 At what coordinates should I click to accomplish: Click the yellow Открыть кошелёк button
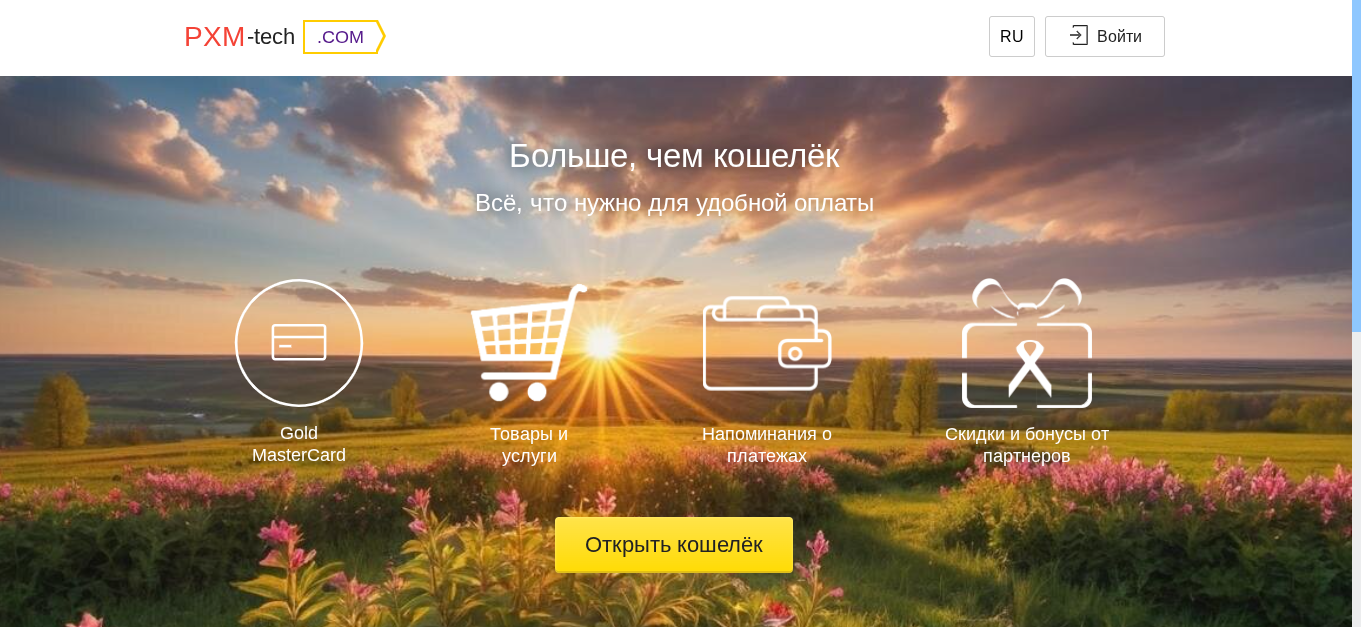click(x=674, y=545)
